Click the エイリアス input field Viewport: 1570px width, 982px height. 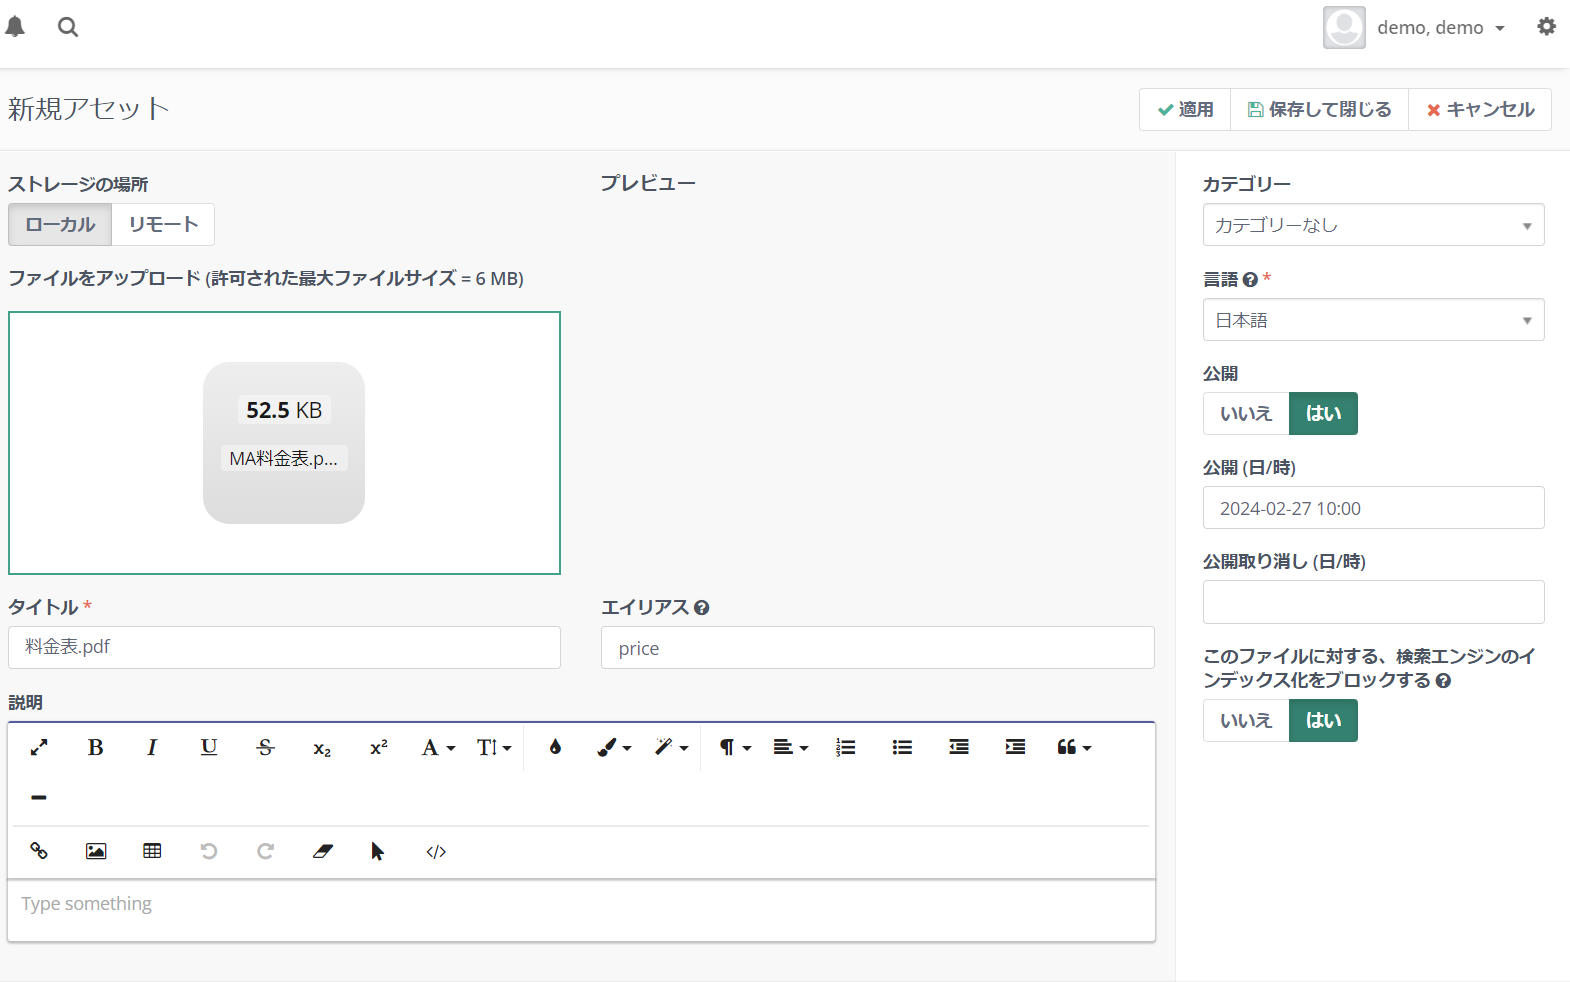[877, 648]
